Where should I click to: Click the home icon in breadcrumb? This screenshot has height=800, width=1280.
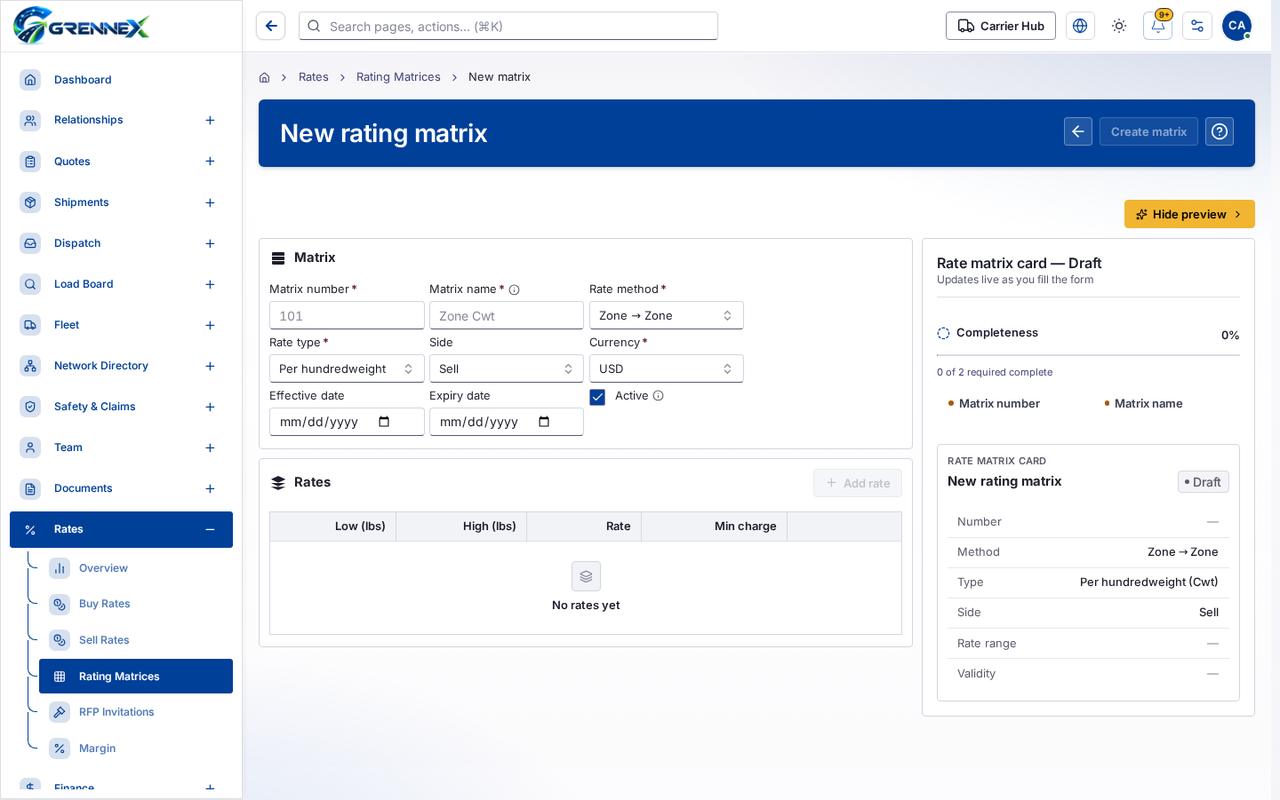click(x=264, y=77)
